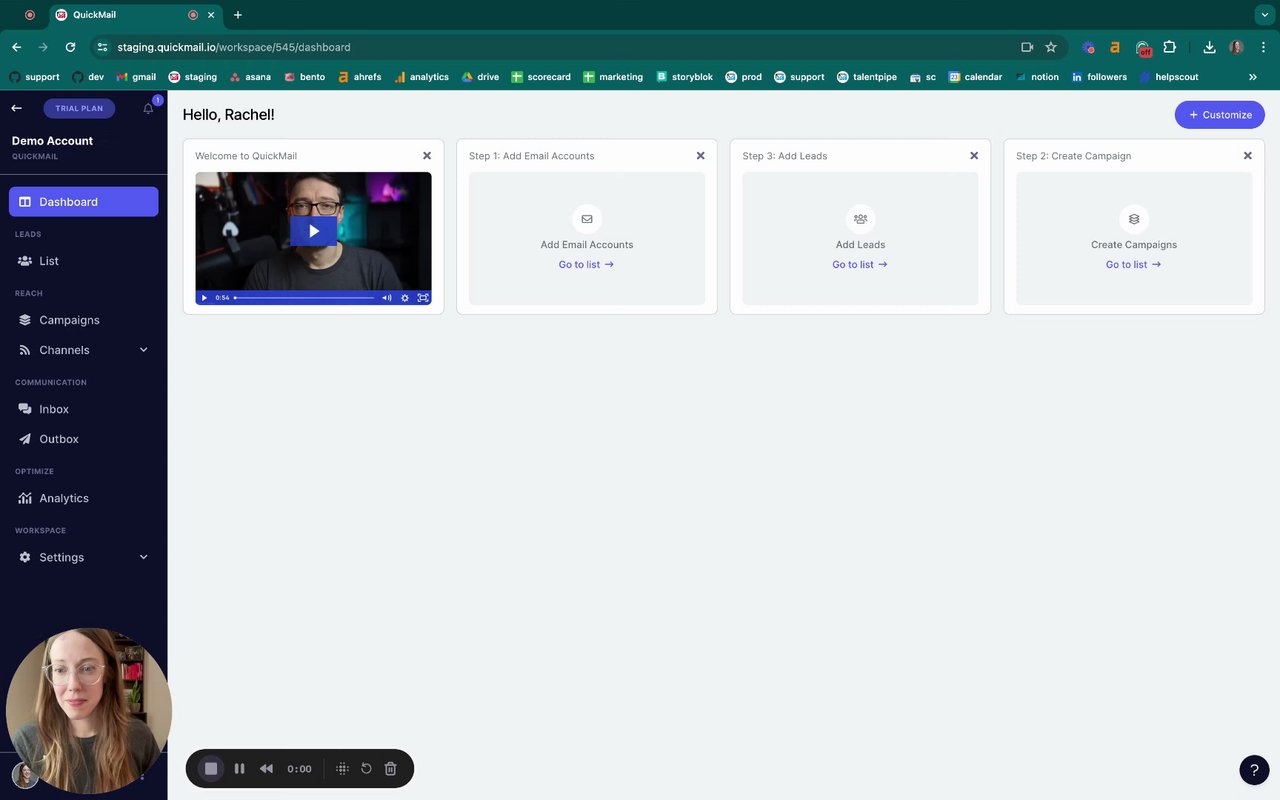Open the video settings gear
The image size is (1280, 800).
point(405,297)
